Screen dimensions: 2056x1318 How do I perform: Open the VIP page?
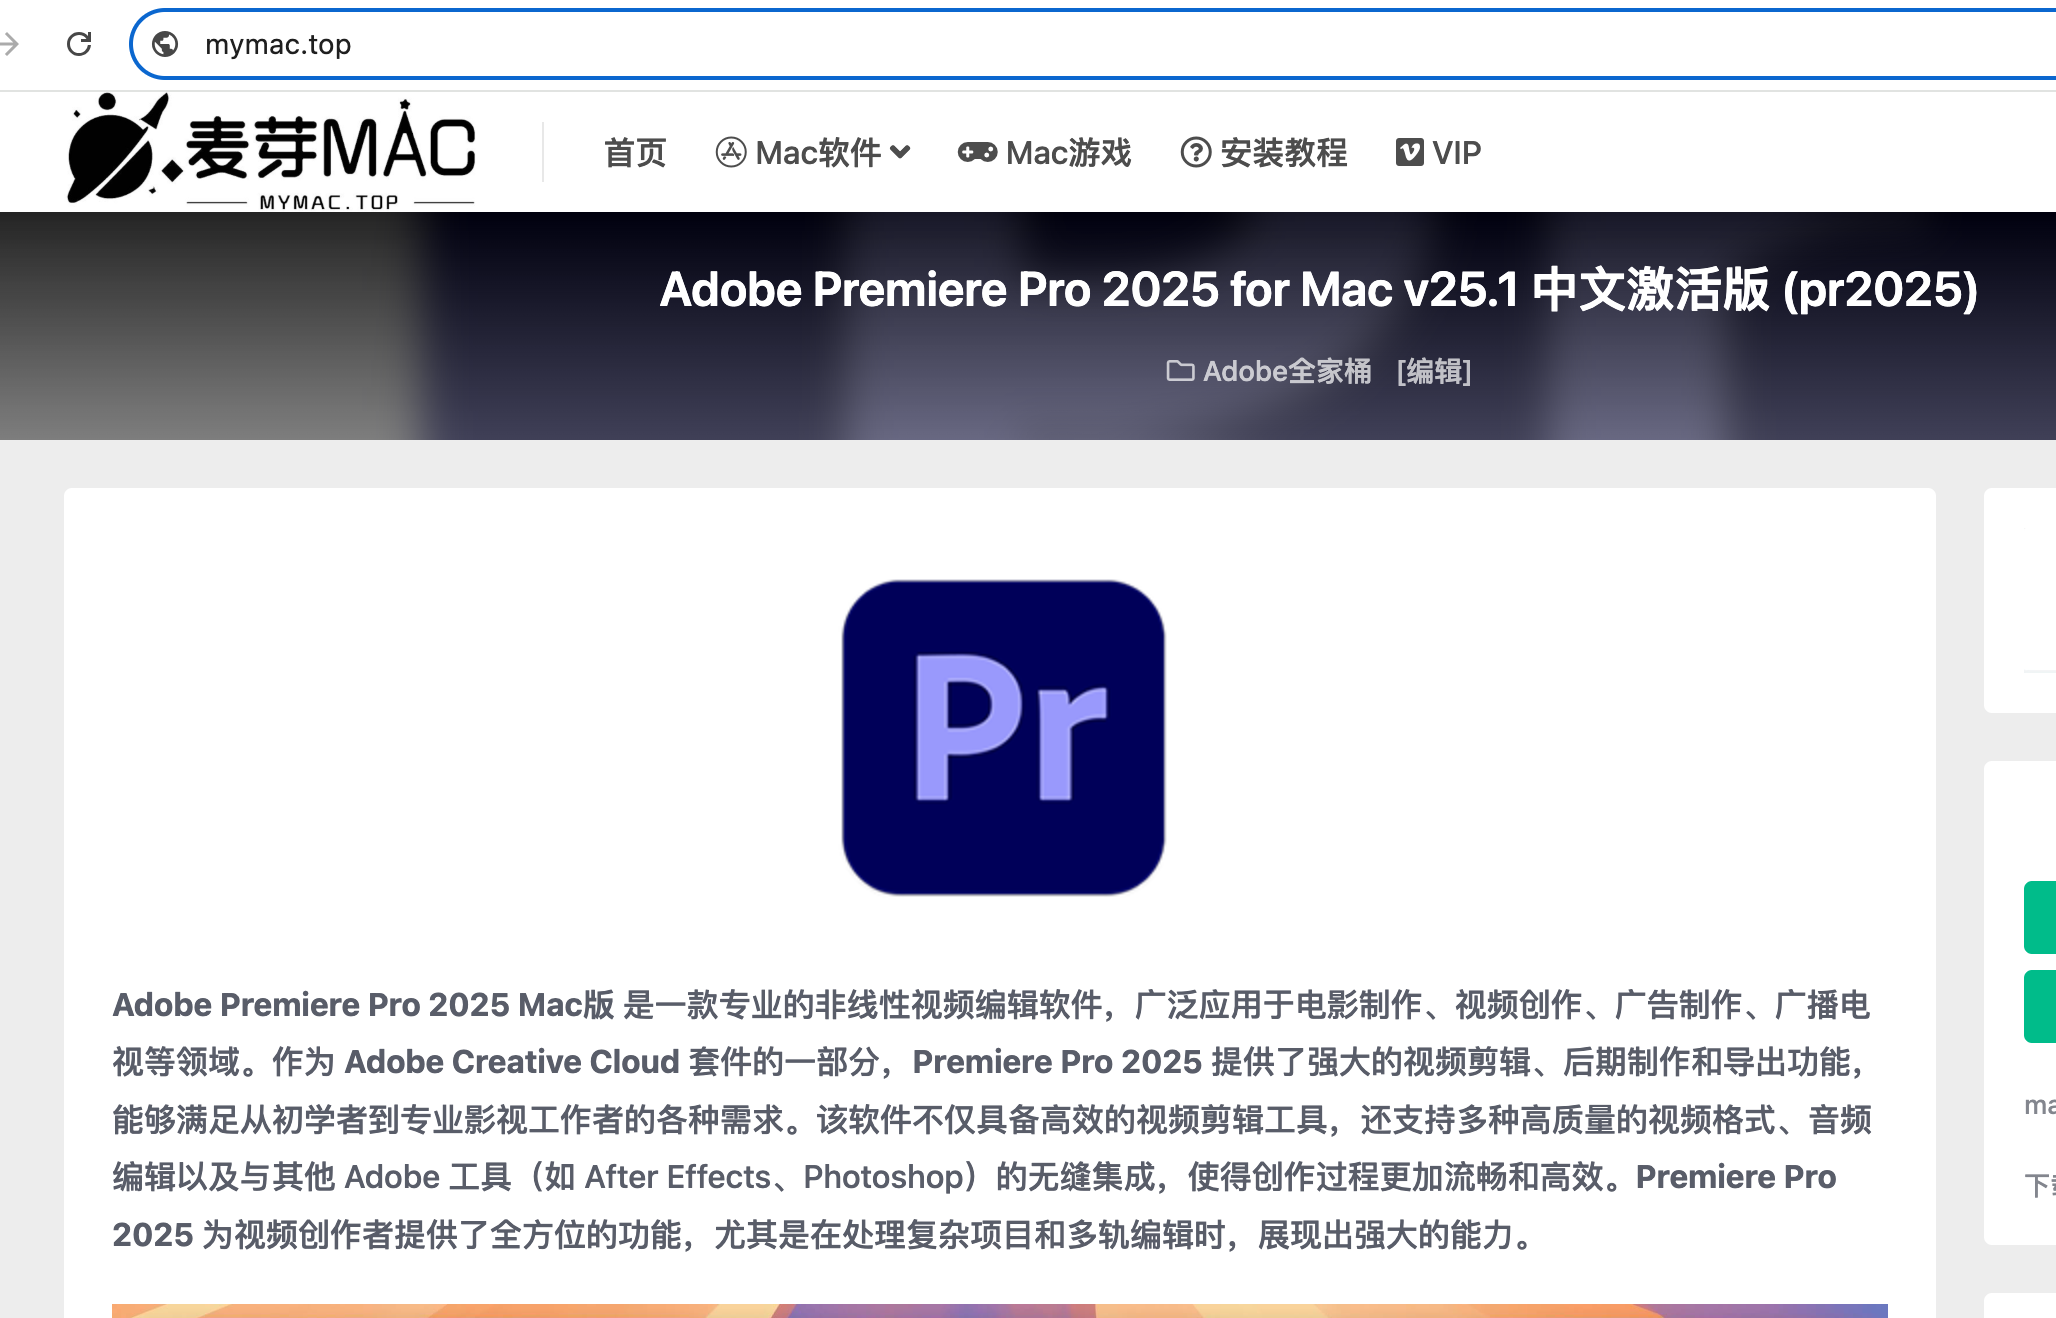pyautogui.click(x=1457, y=153)
